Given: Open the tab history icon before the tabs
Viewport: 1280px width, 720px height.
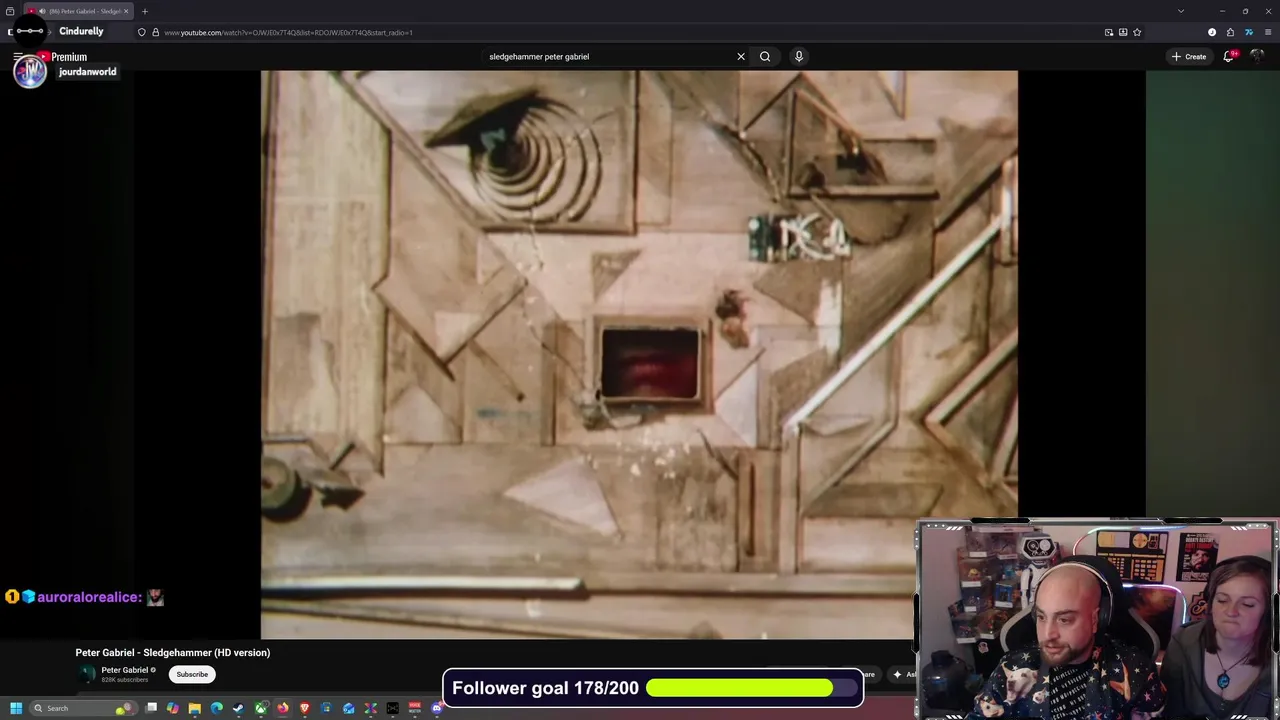Looking at the screenshot, I should 10,11.
